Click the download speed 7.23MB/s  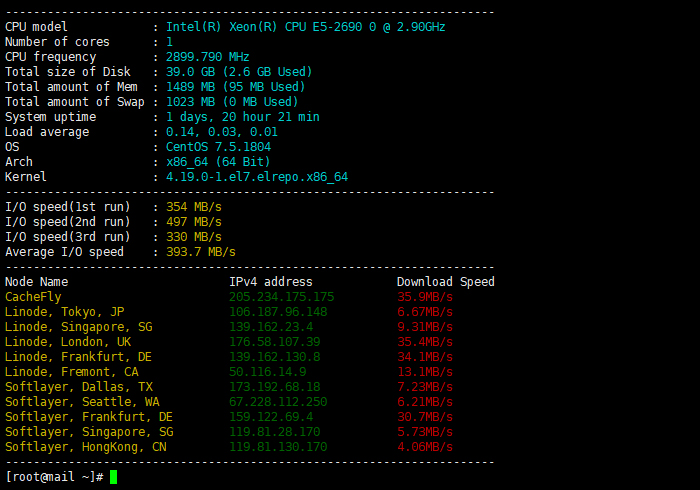click(425, 387)
